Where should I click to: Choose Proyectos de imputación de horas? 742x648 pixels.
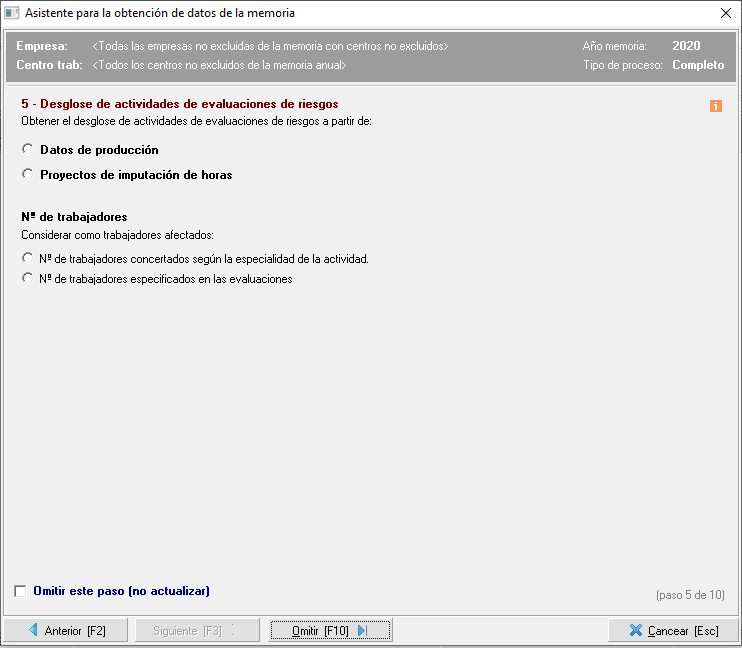pyautogui.click(x=28, y=175)
